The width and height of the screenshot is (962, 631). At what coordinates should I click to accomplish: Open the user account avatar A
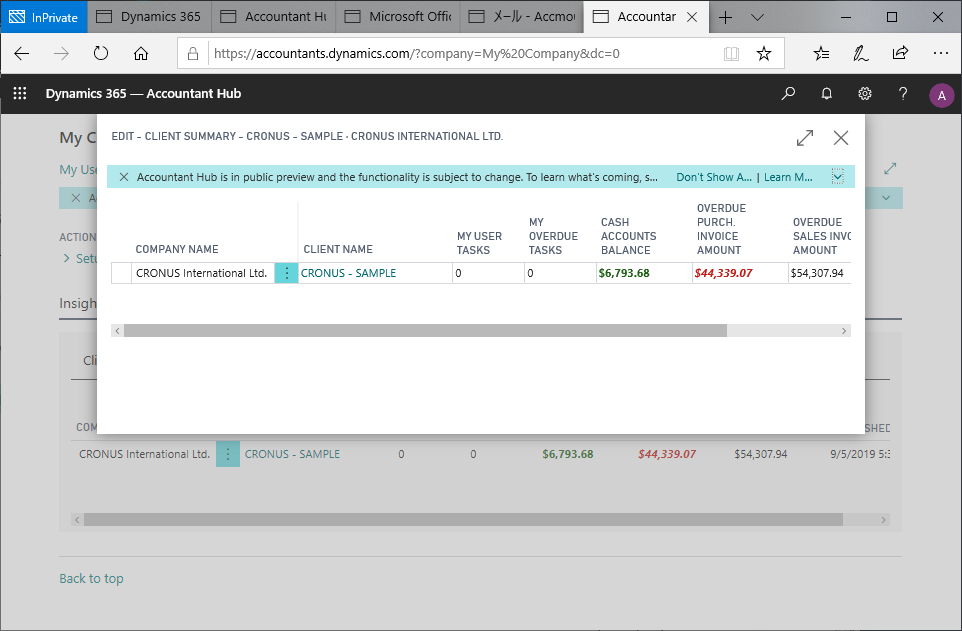point(941,95)
